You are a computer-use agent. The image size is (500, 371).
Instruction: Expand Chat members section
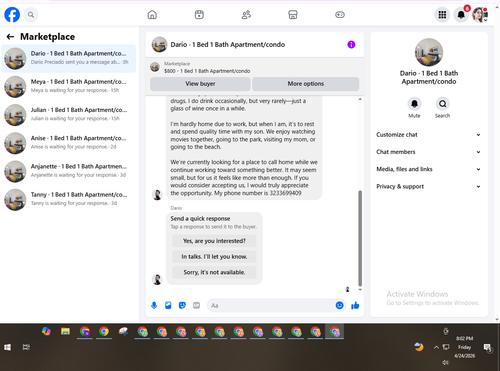428,152
